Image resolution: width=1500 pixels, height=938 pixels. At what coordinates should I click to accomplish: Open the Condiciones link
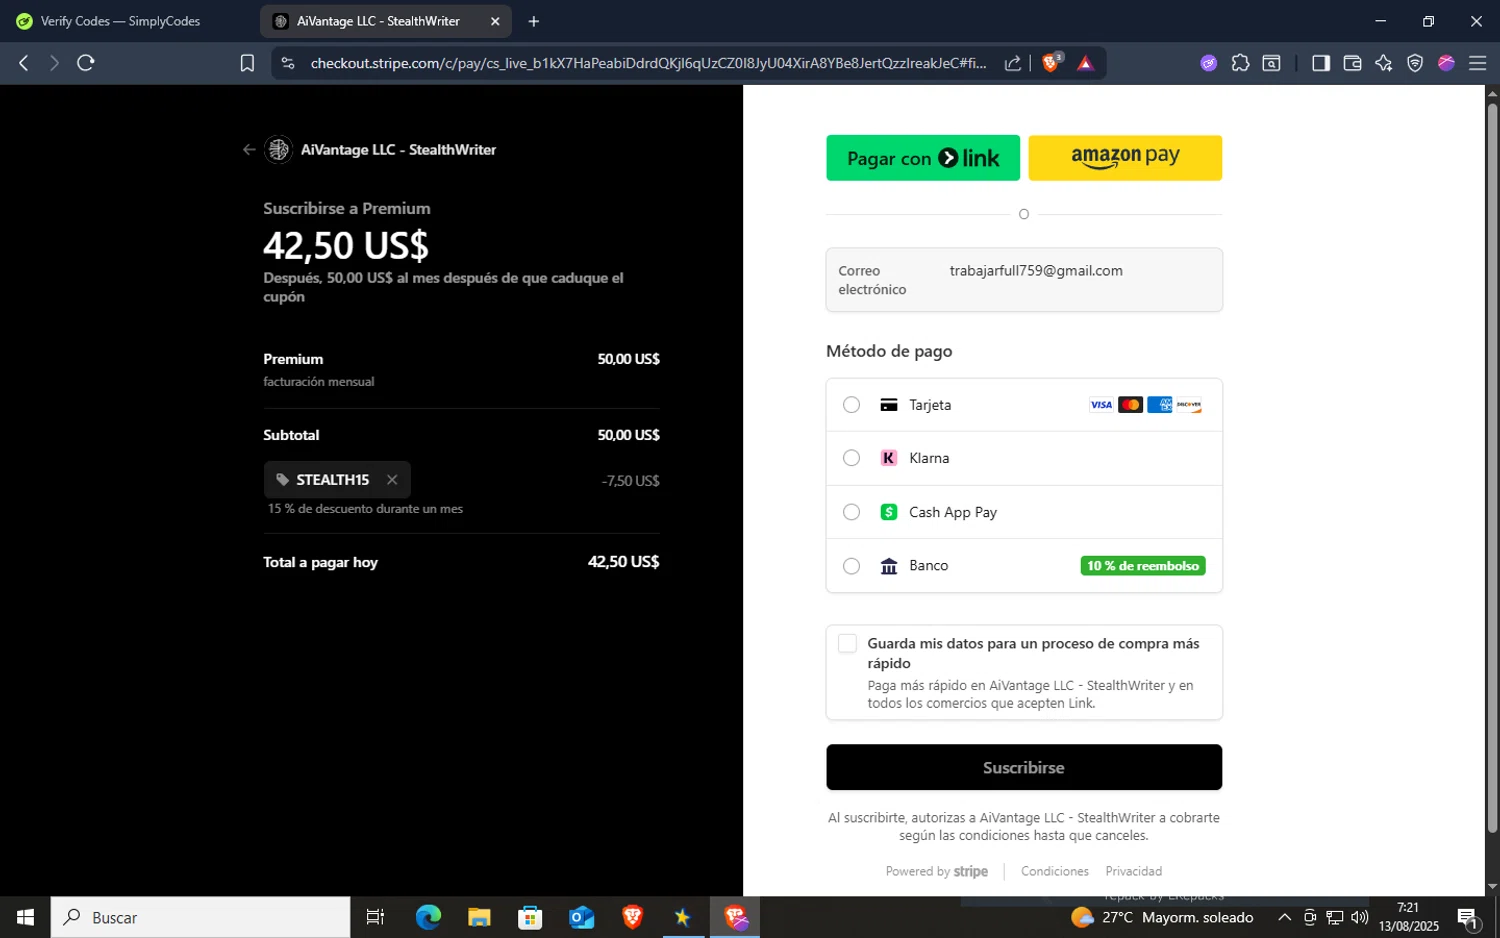tap(1054, 872)
